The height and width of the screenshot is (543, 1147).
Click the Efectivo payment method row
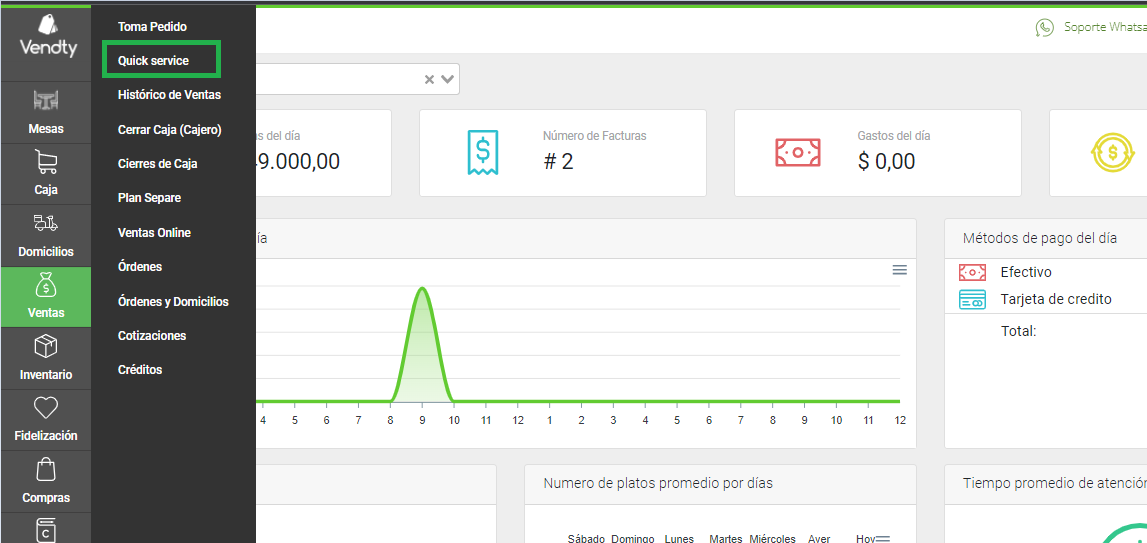coord(1046,272)
